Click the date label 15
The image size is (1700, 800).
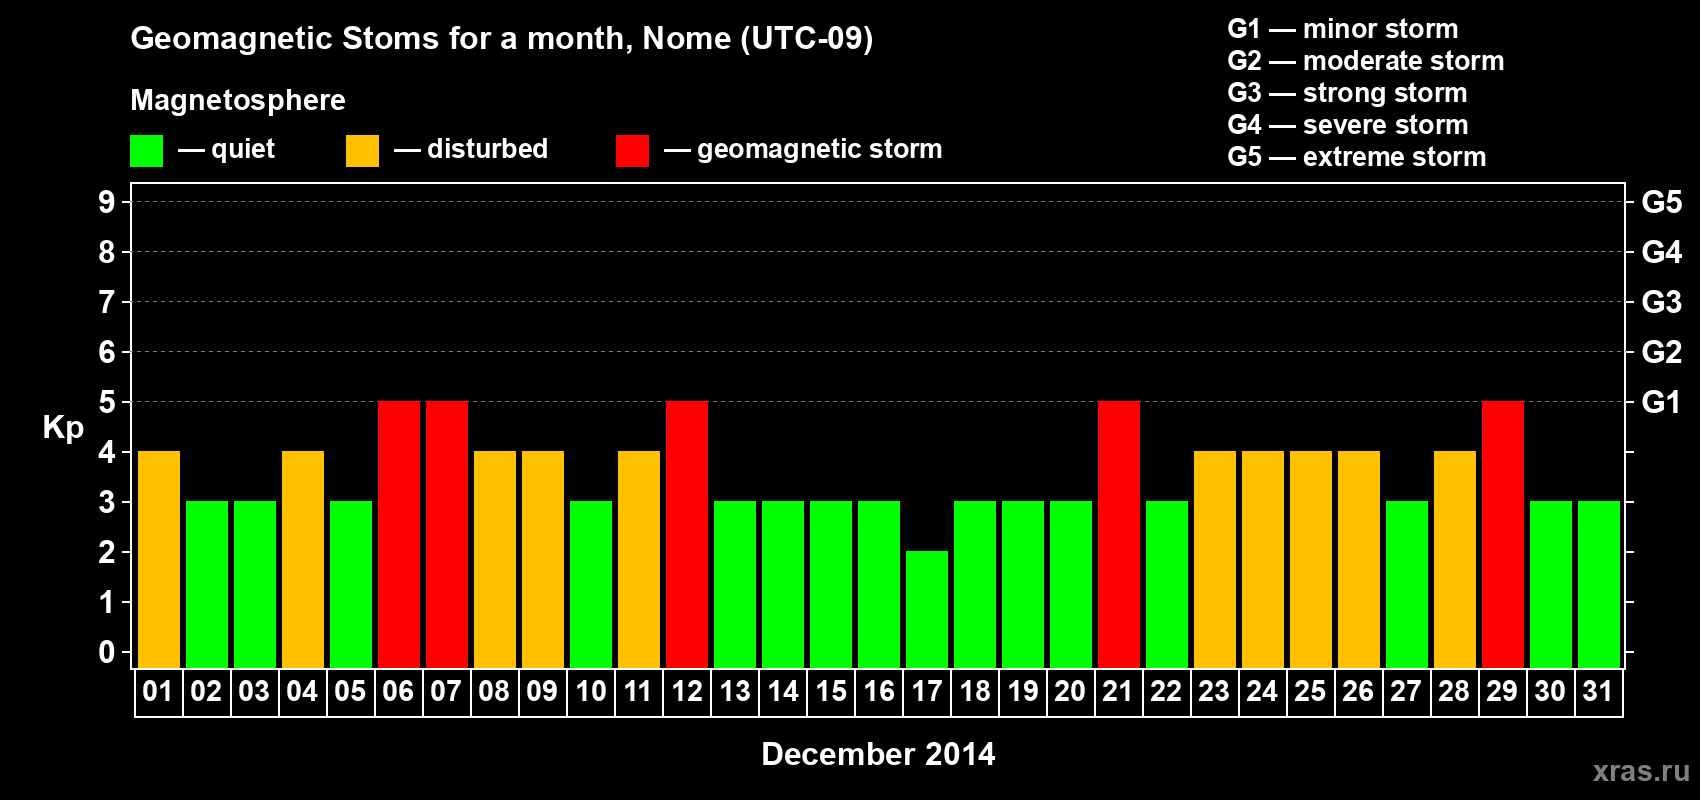tap(830, 691)
